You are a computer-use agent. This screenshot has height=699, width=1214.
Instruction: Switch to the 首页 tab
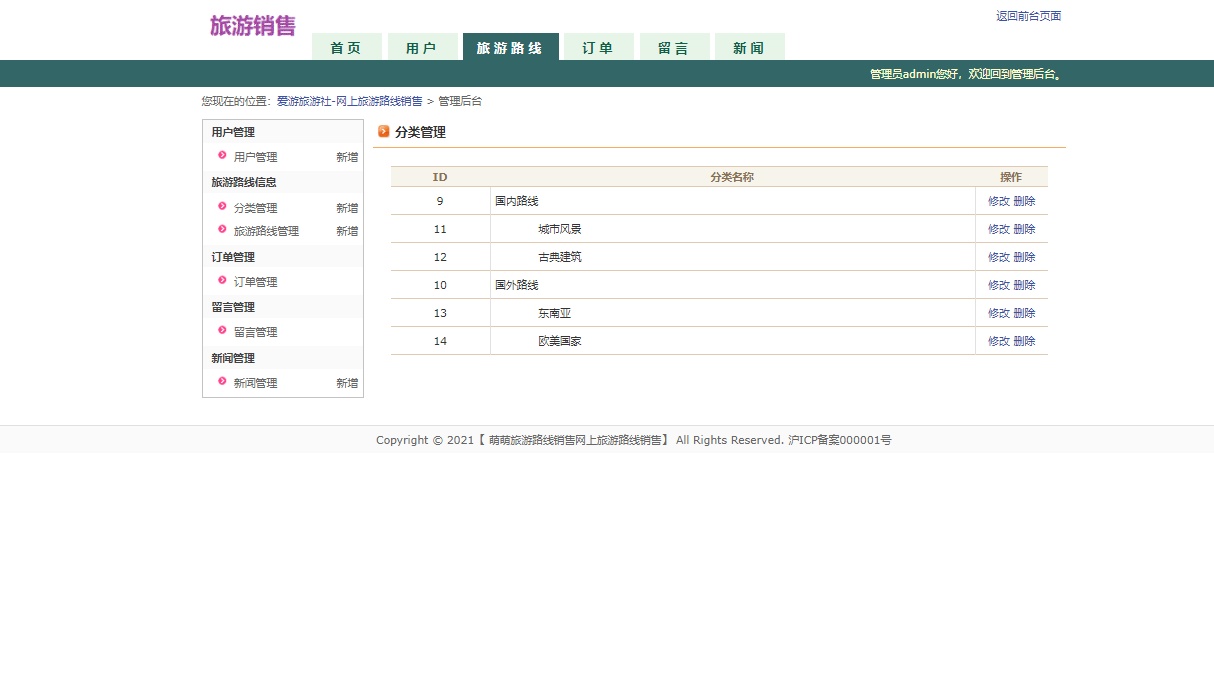pos(346,46)
